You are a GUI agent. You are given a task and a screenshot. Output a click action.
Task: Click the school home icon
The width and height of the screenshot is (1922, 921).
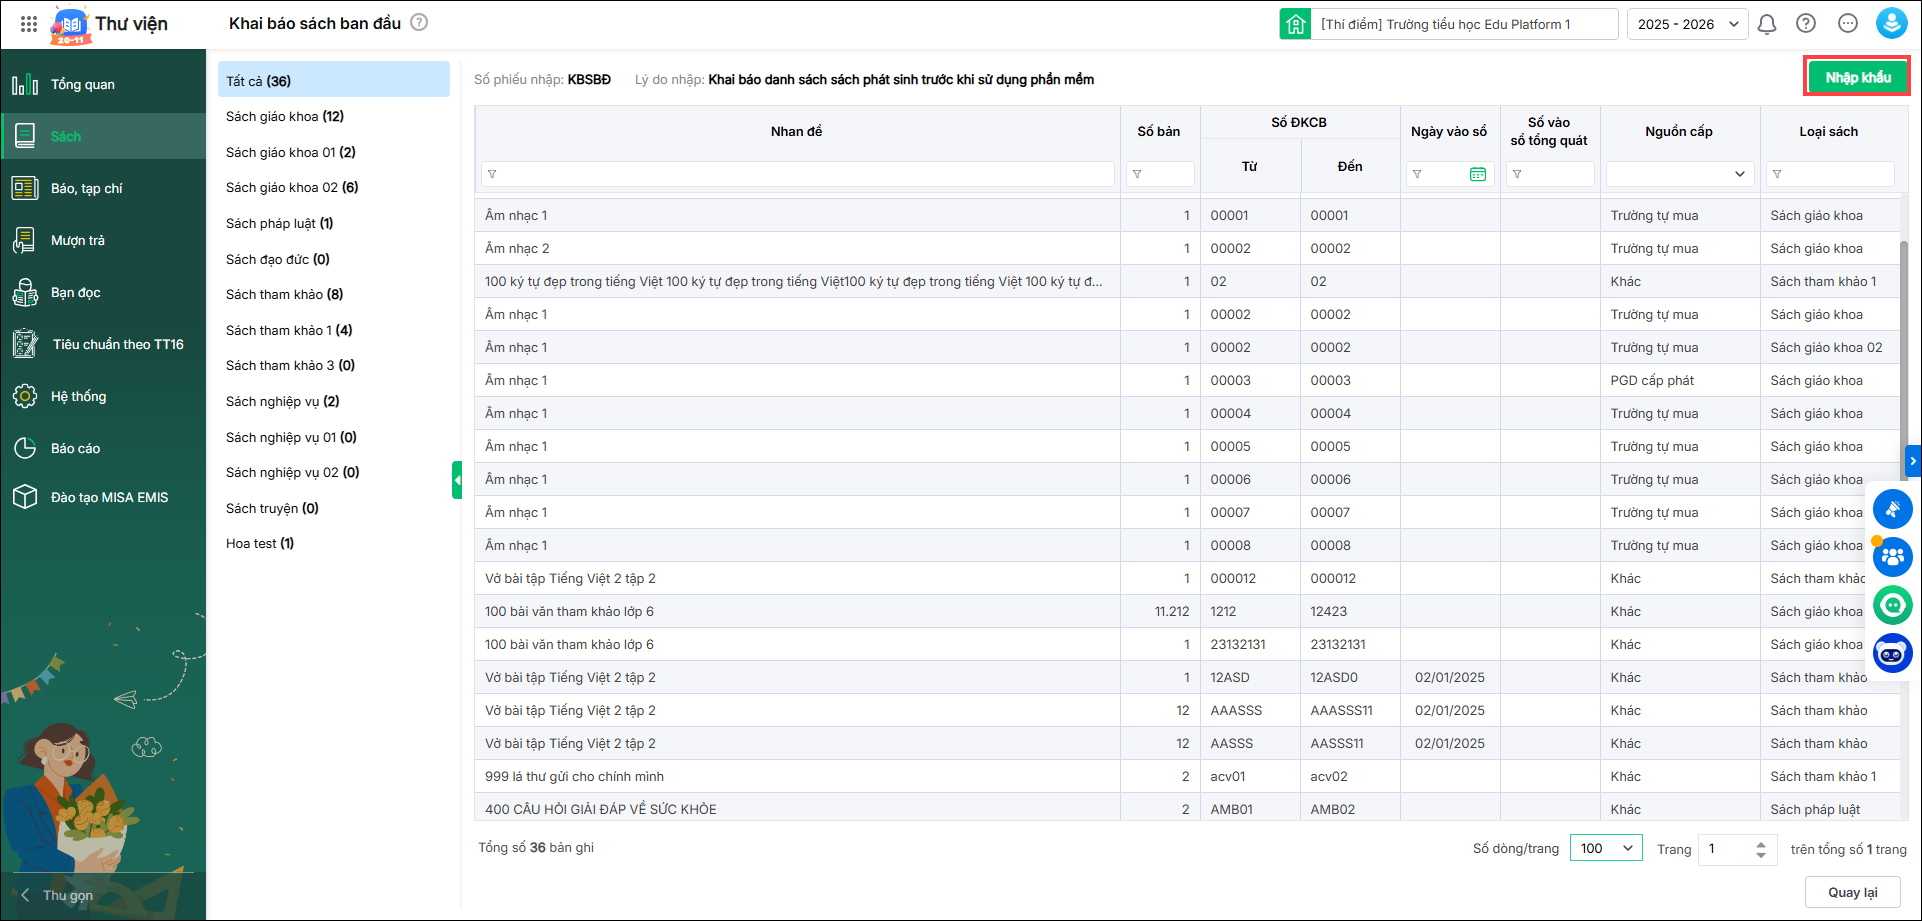(x=1295, y=24)
